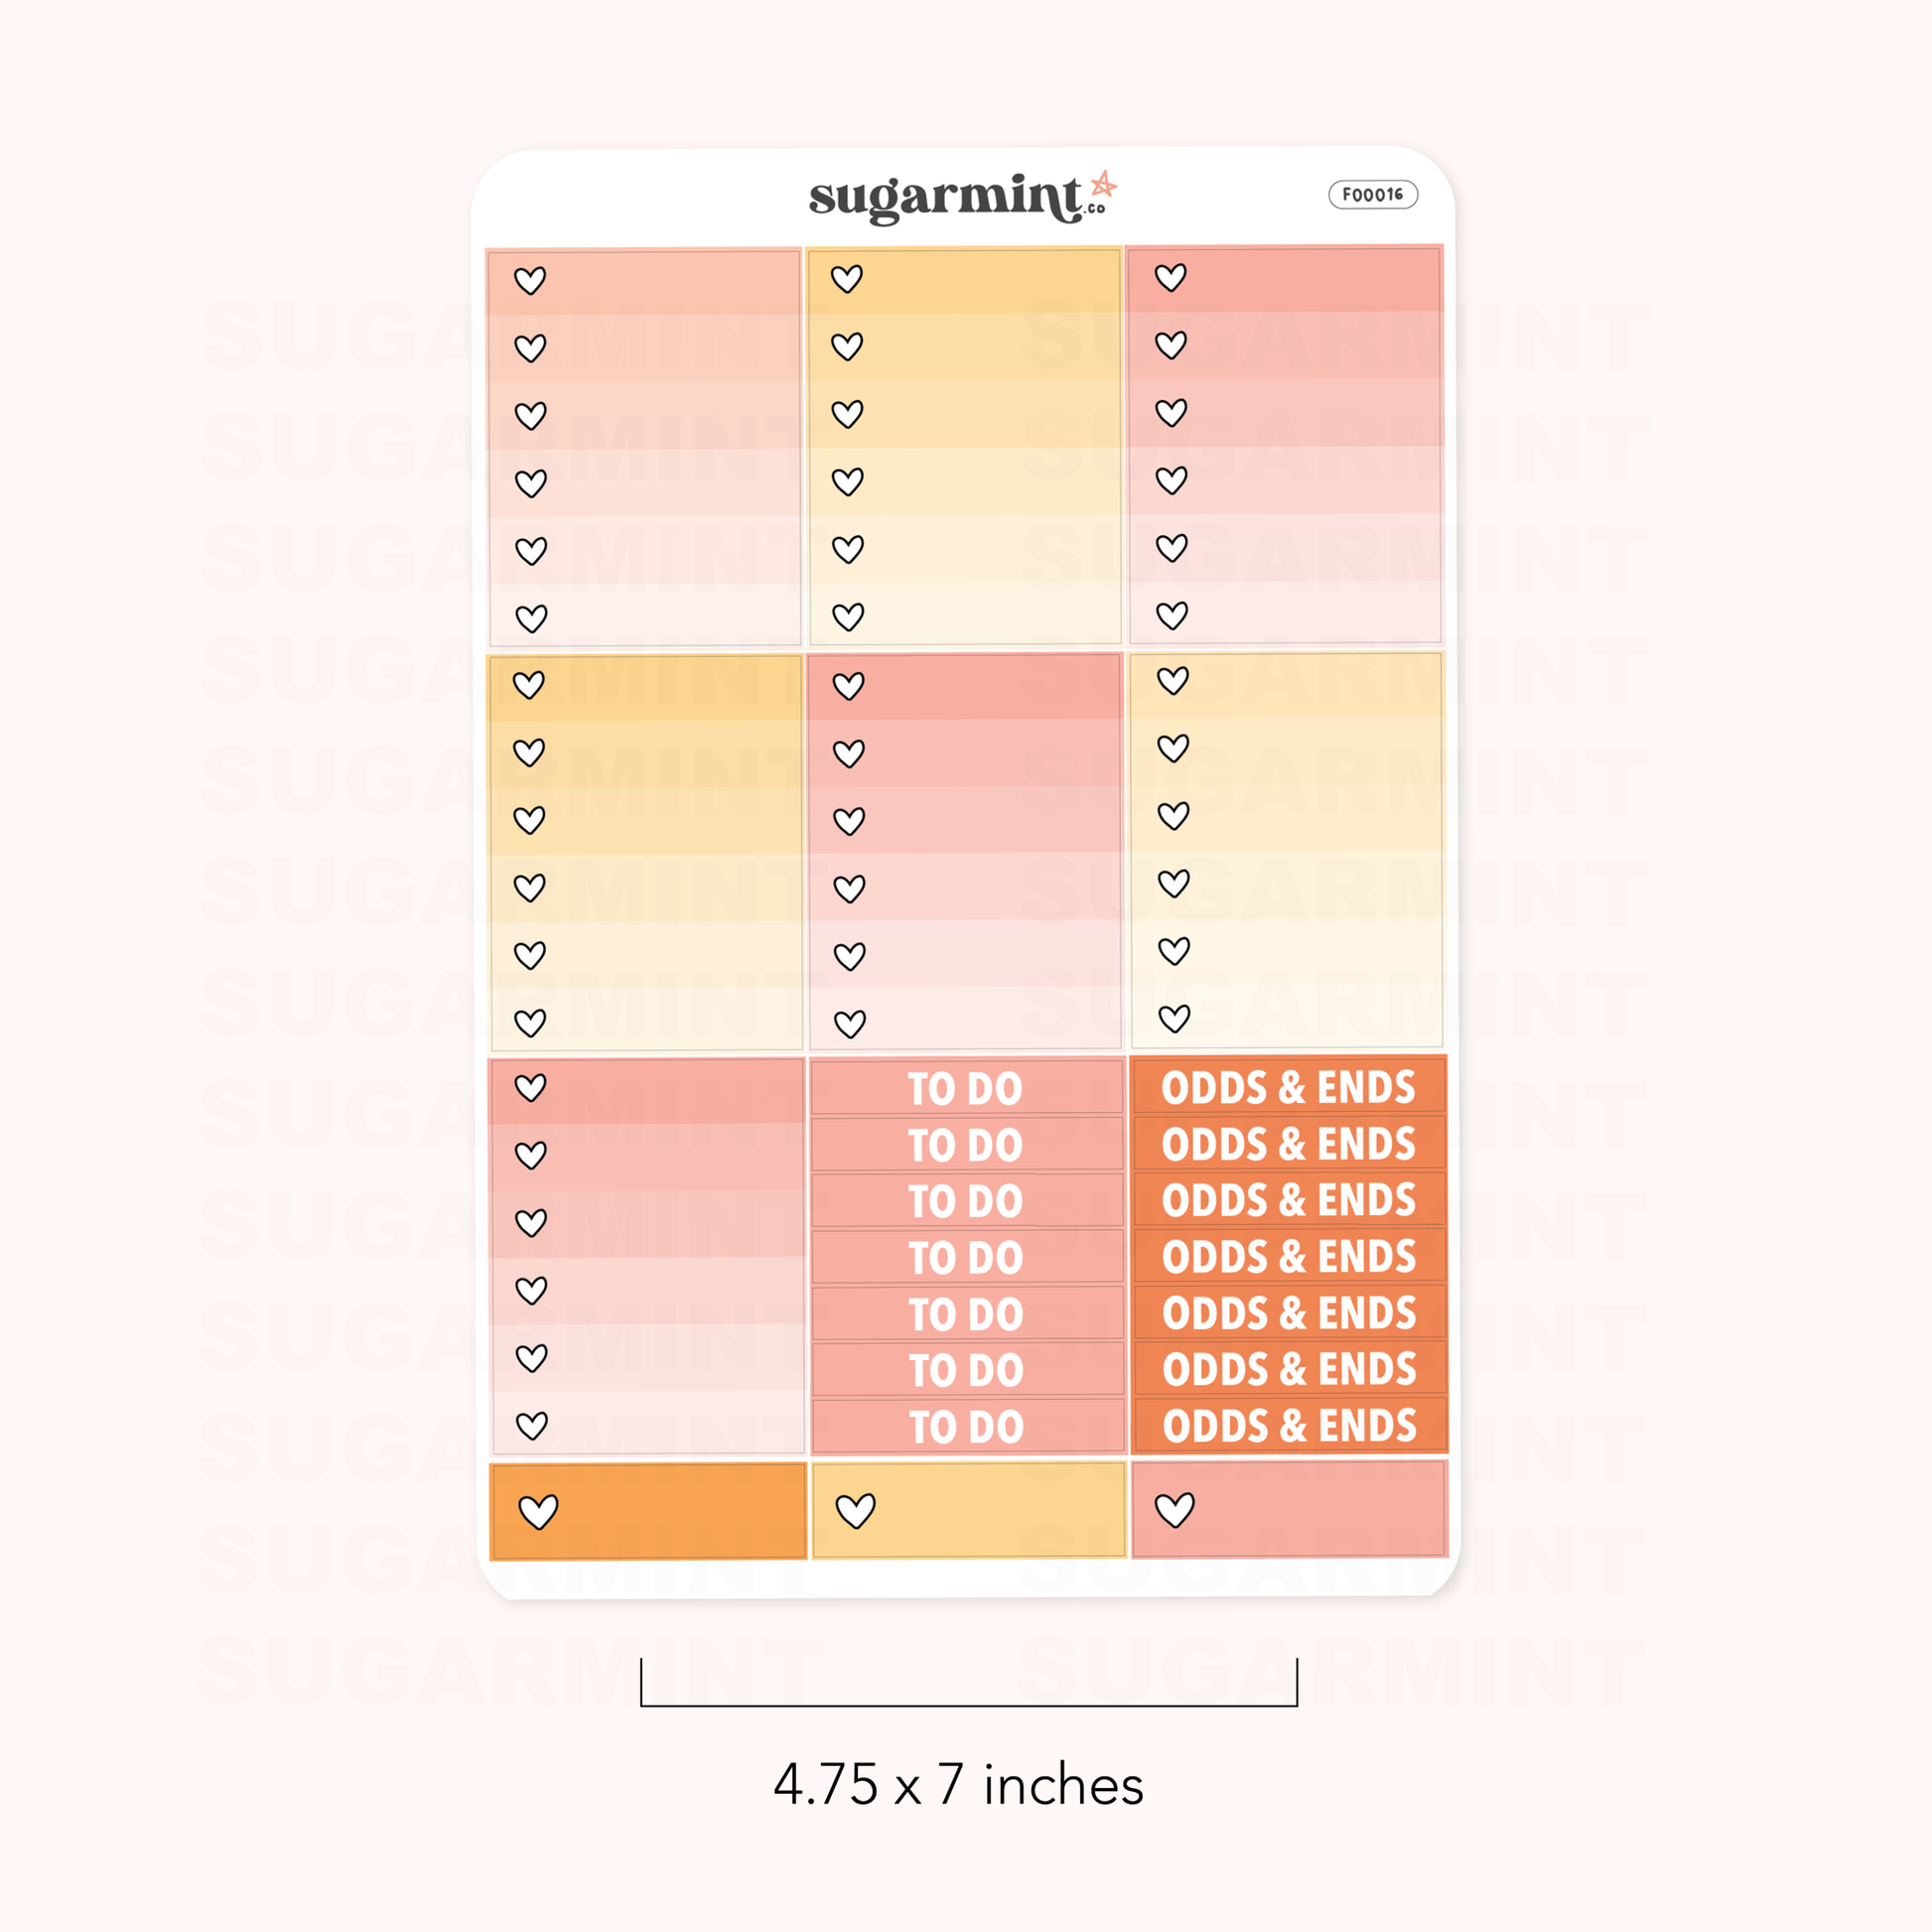This screenshot has height=1932, width=1932.
Task: Check the last heart in the middle-right yellow checklist
Action: [1174, 1018]
